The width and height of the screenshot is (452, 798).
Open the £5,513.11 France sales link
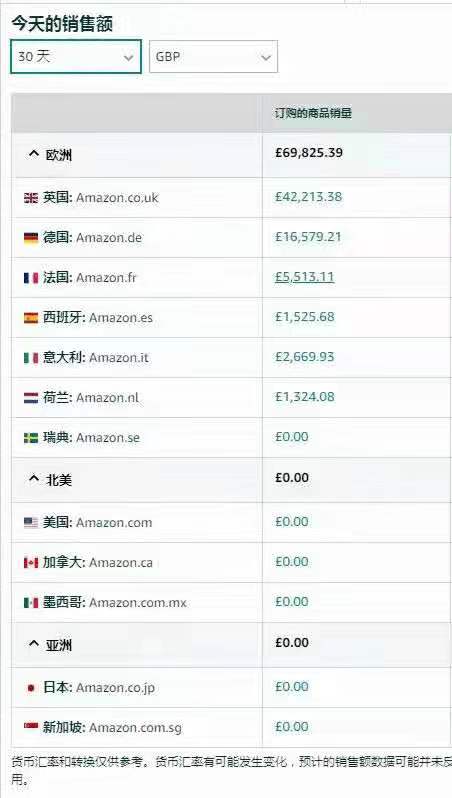[304, 277]
